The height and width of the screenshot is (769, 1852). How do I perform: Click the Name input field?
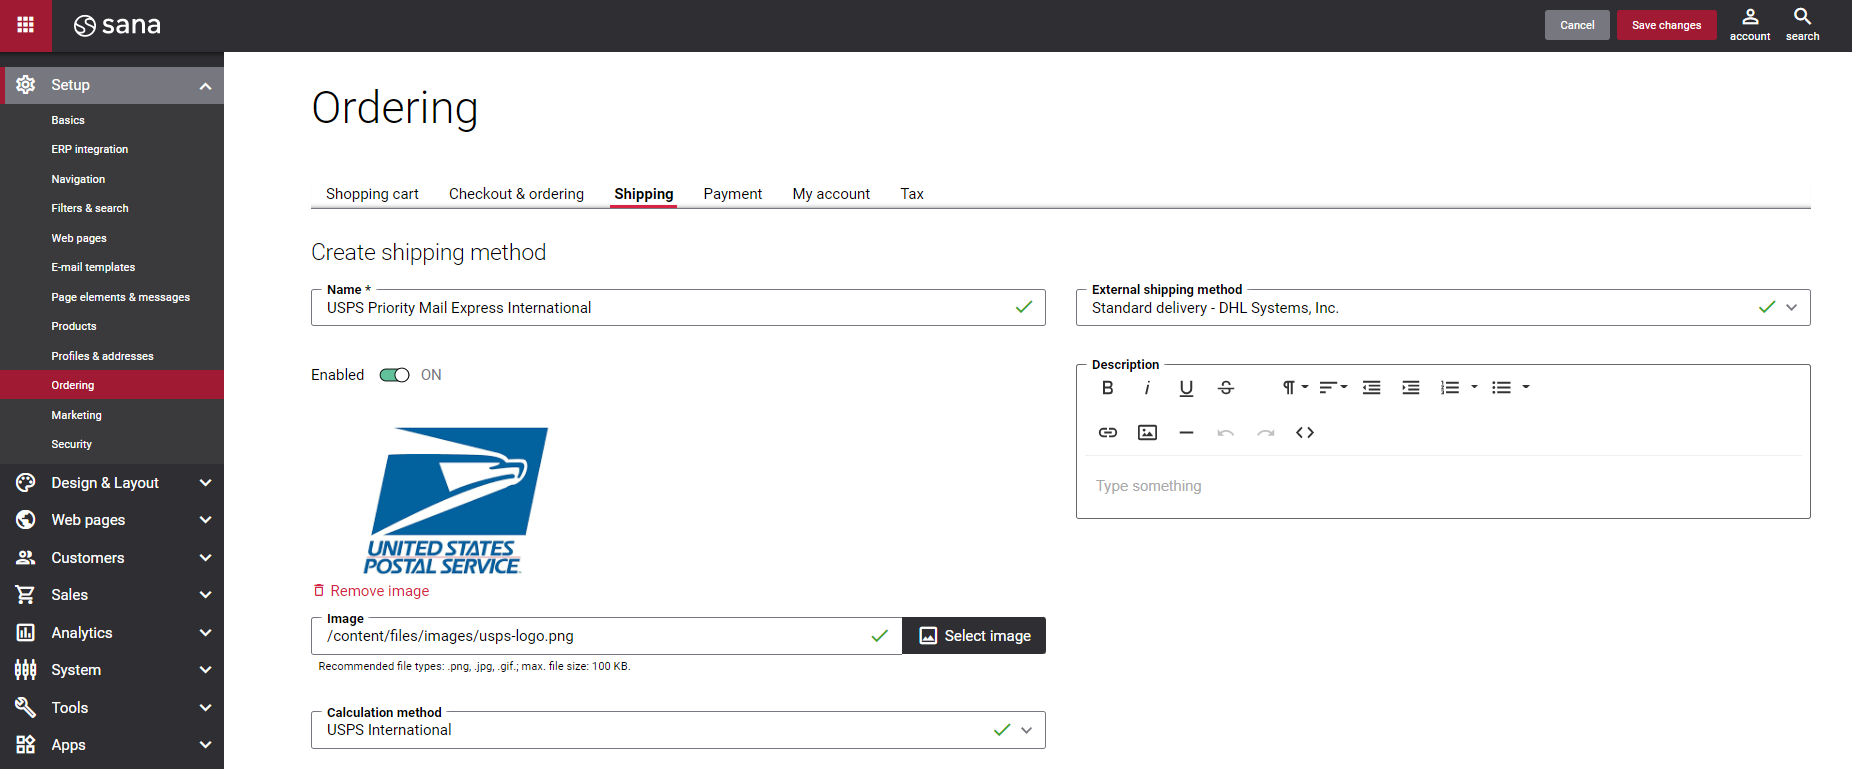678,308
